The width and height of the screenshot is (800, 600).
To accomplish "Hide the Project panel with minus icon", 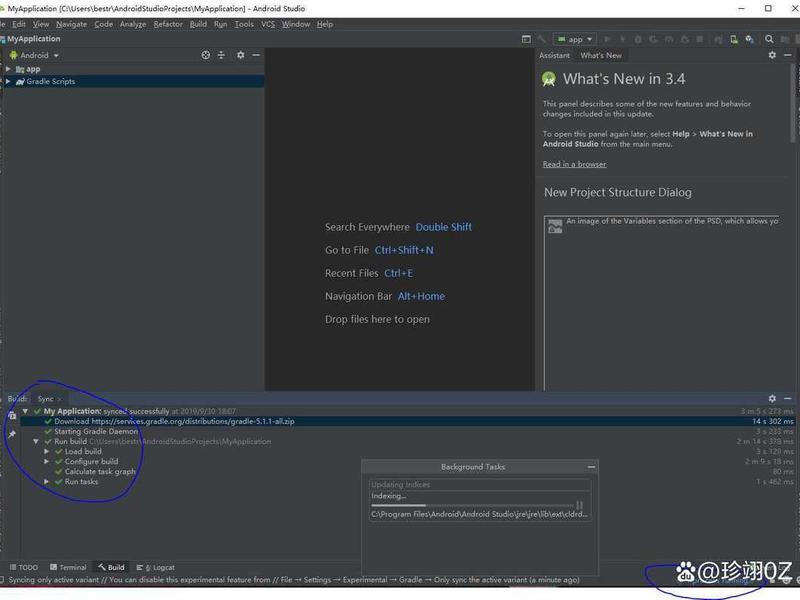I will [256, 55].
